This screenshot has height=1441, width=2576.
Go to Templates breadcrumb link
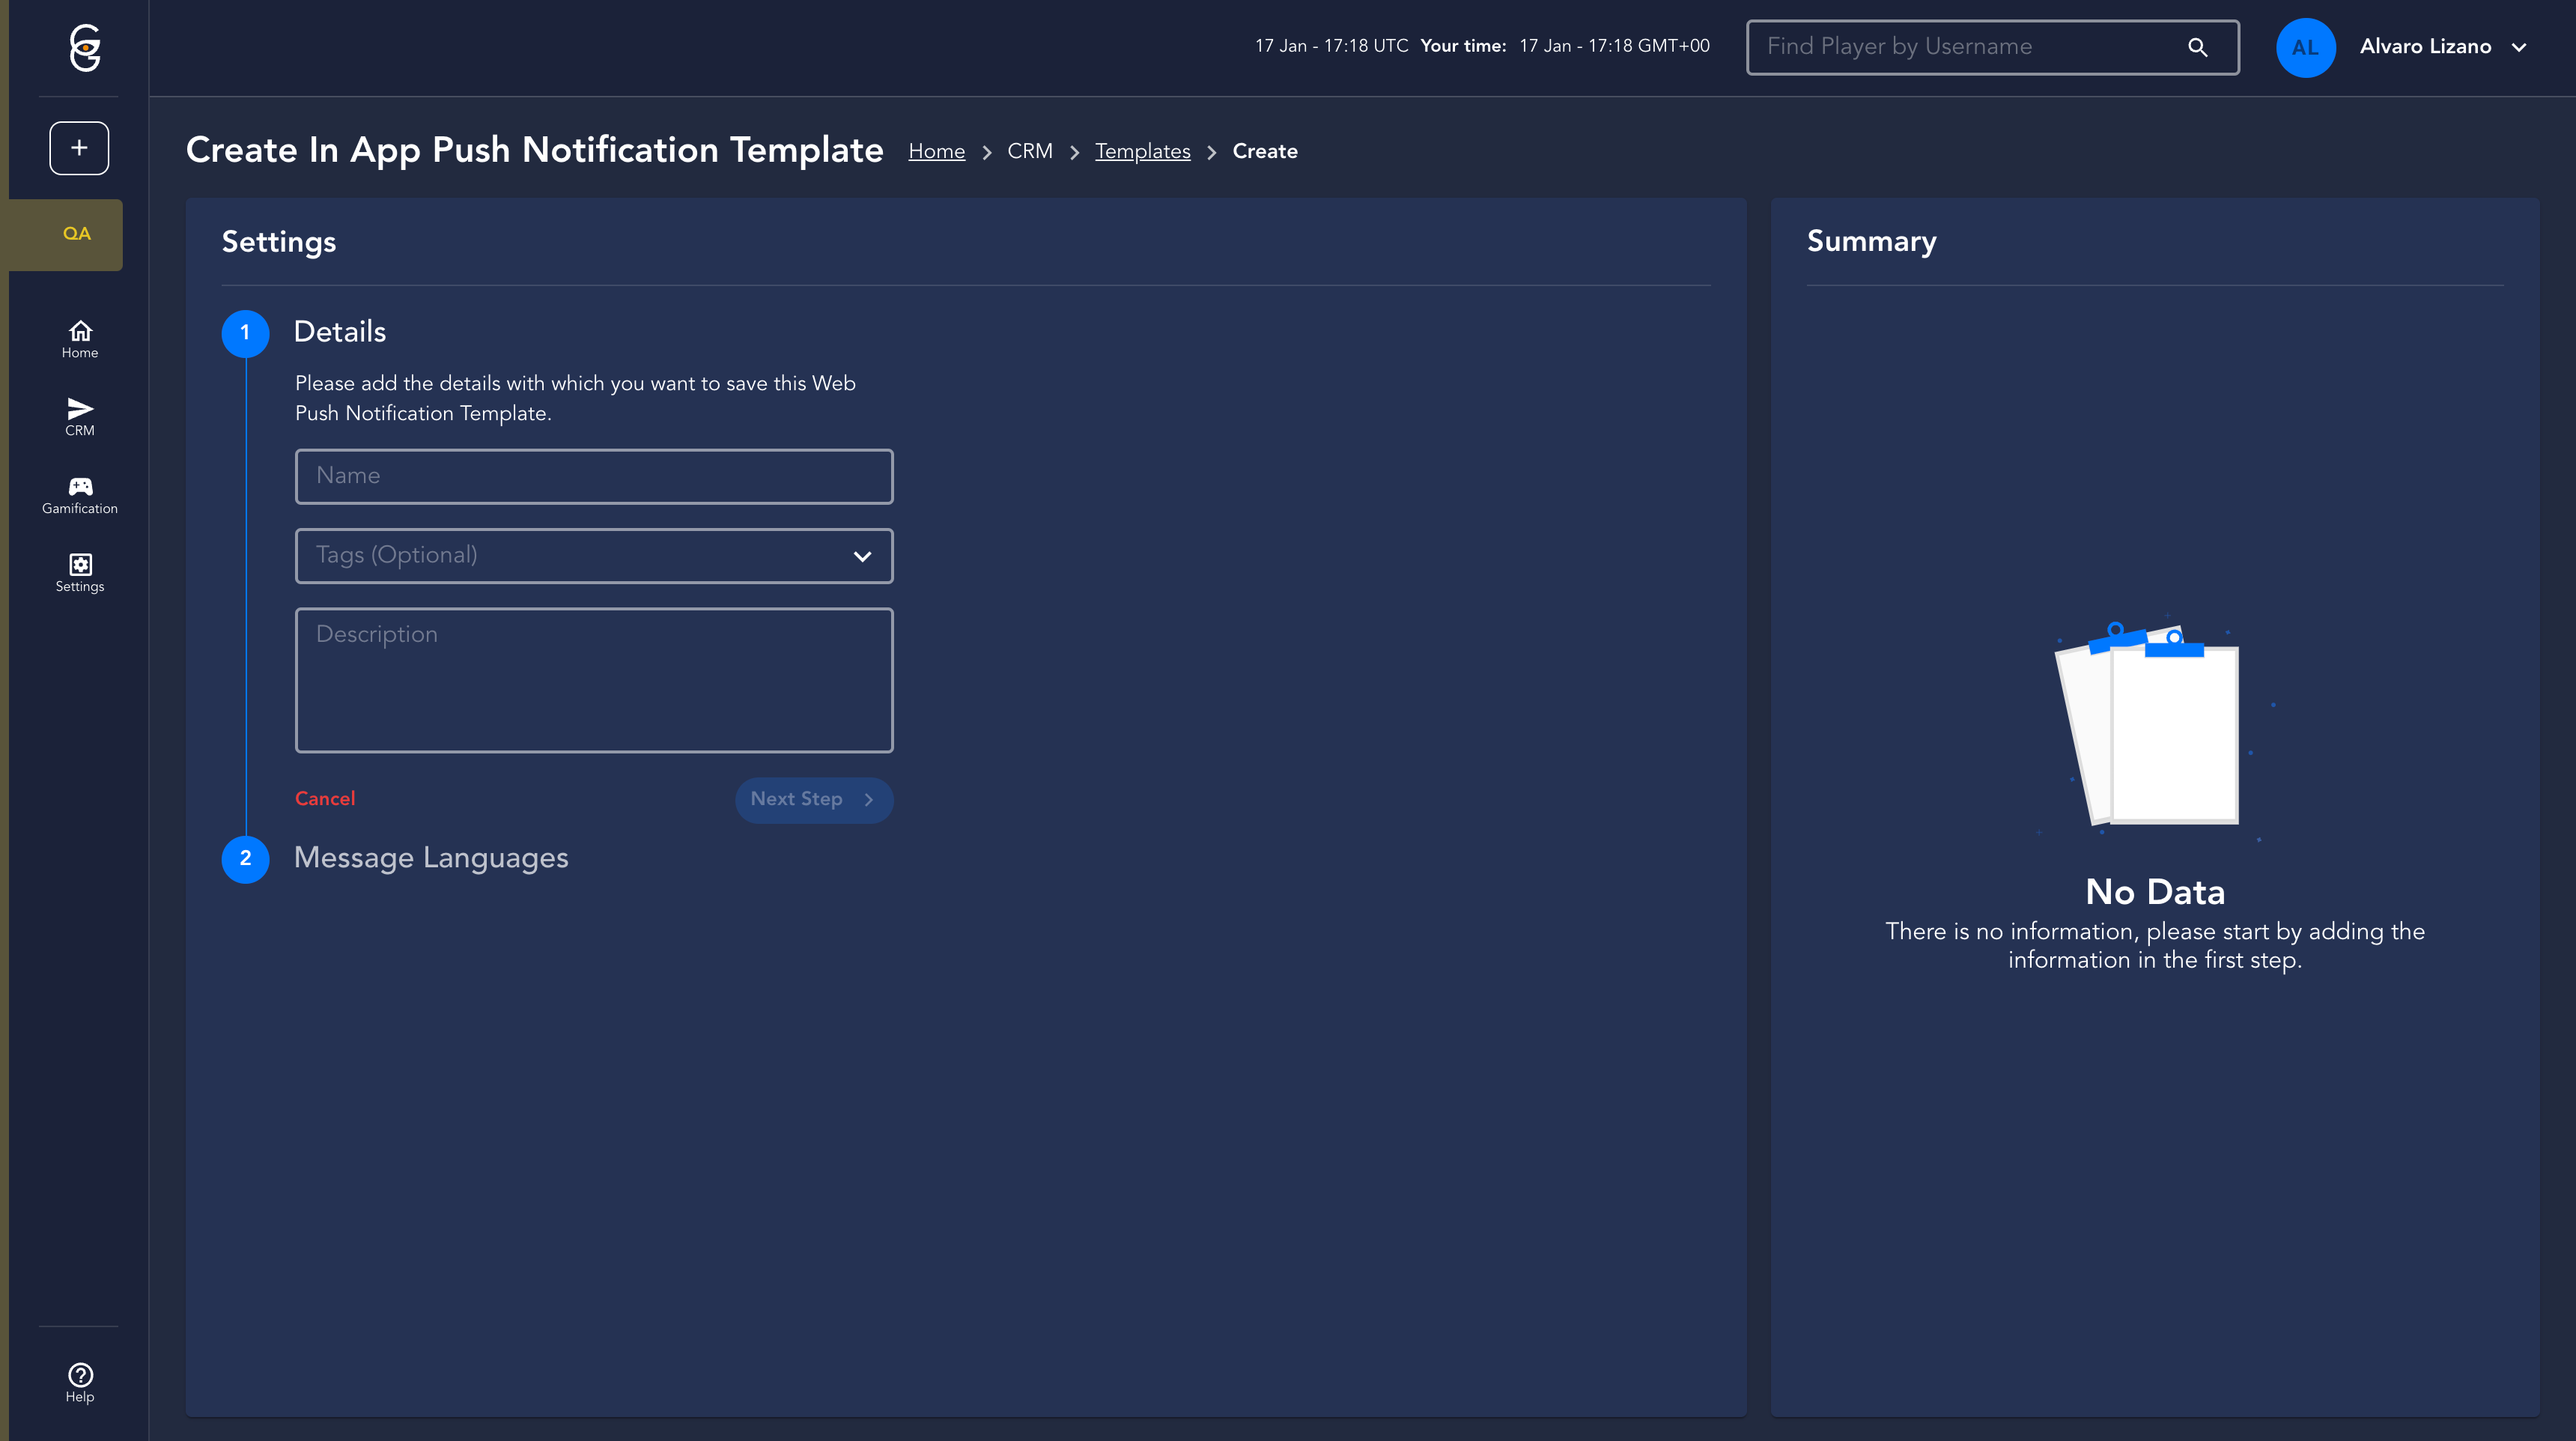tap(1142, 151)
